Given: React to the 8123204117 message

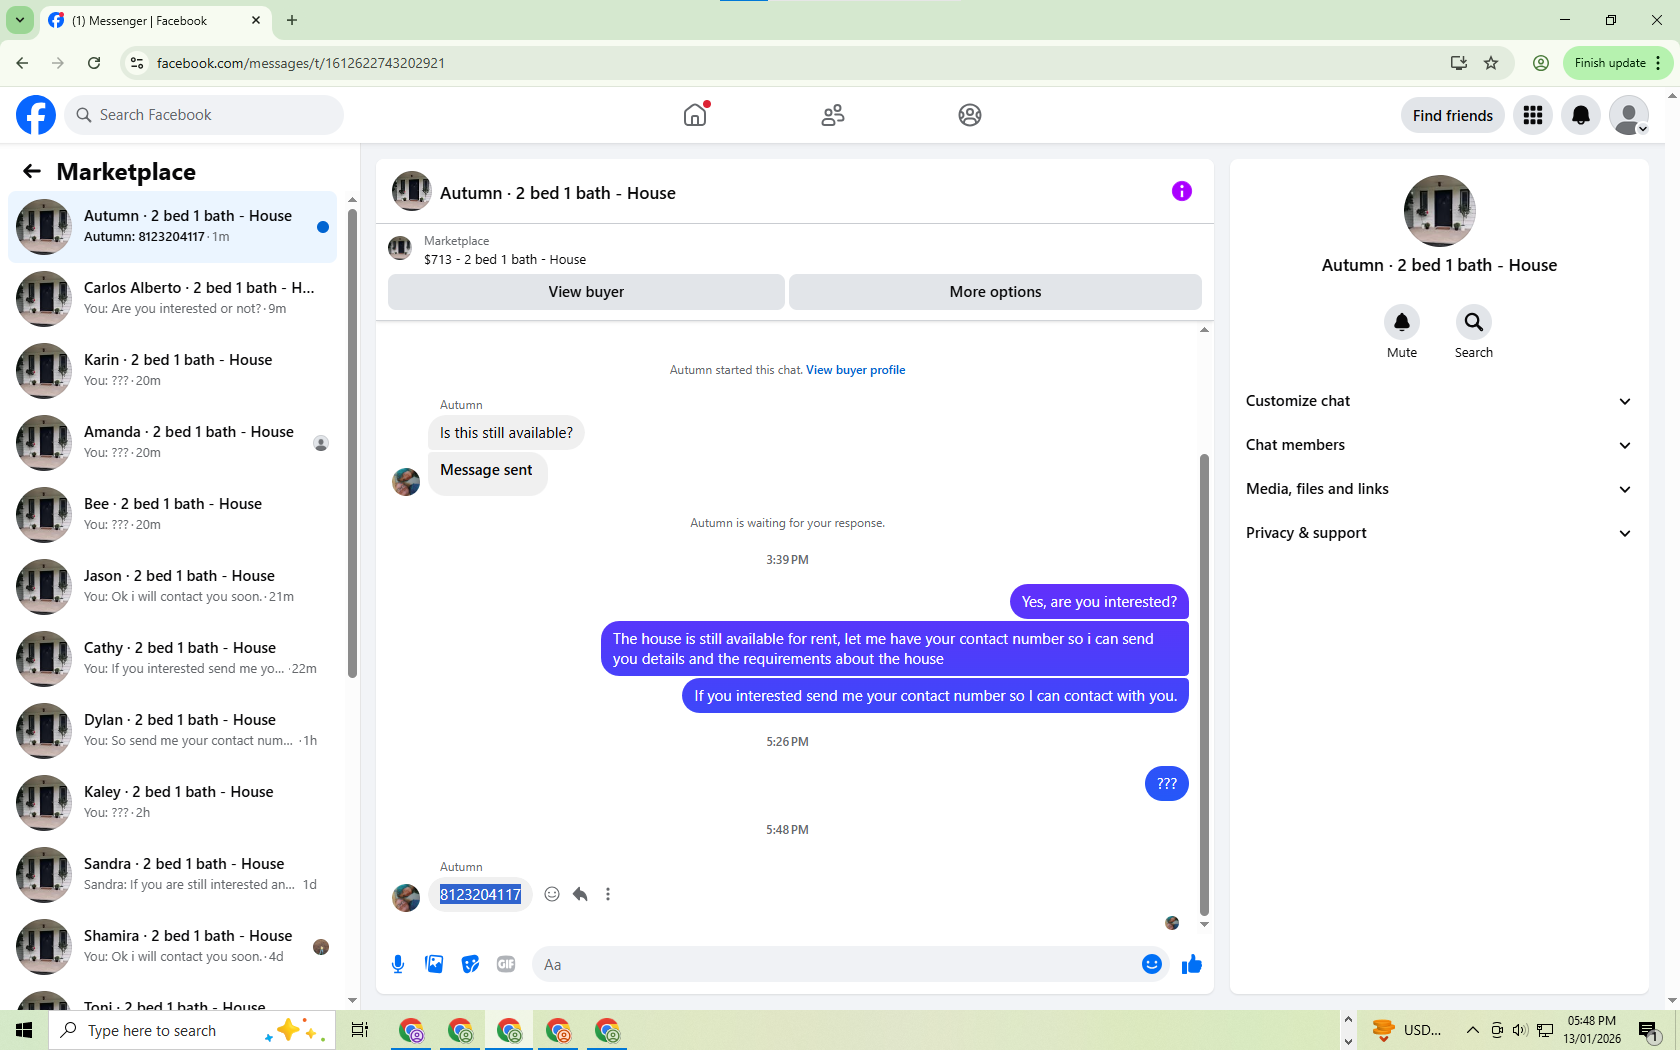Looking at the screenshot, I should point(552,894).
